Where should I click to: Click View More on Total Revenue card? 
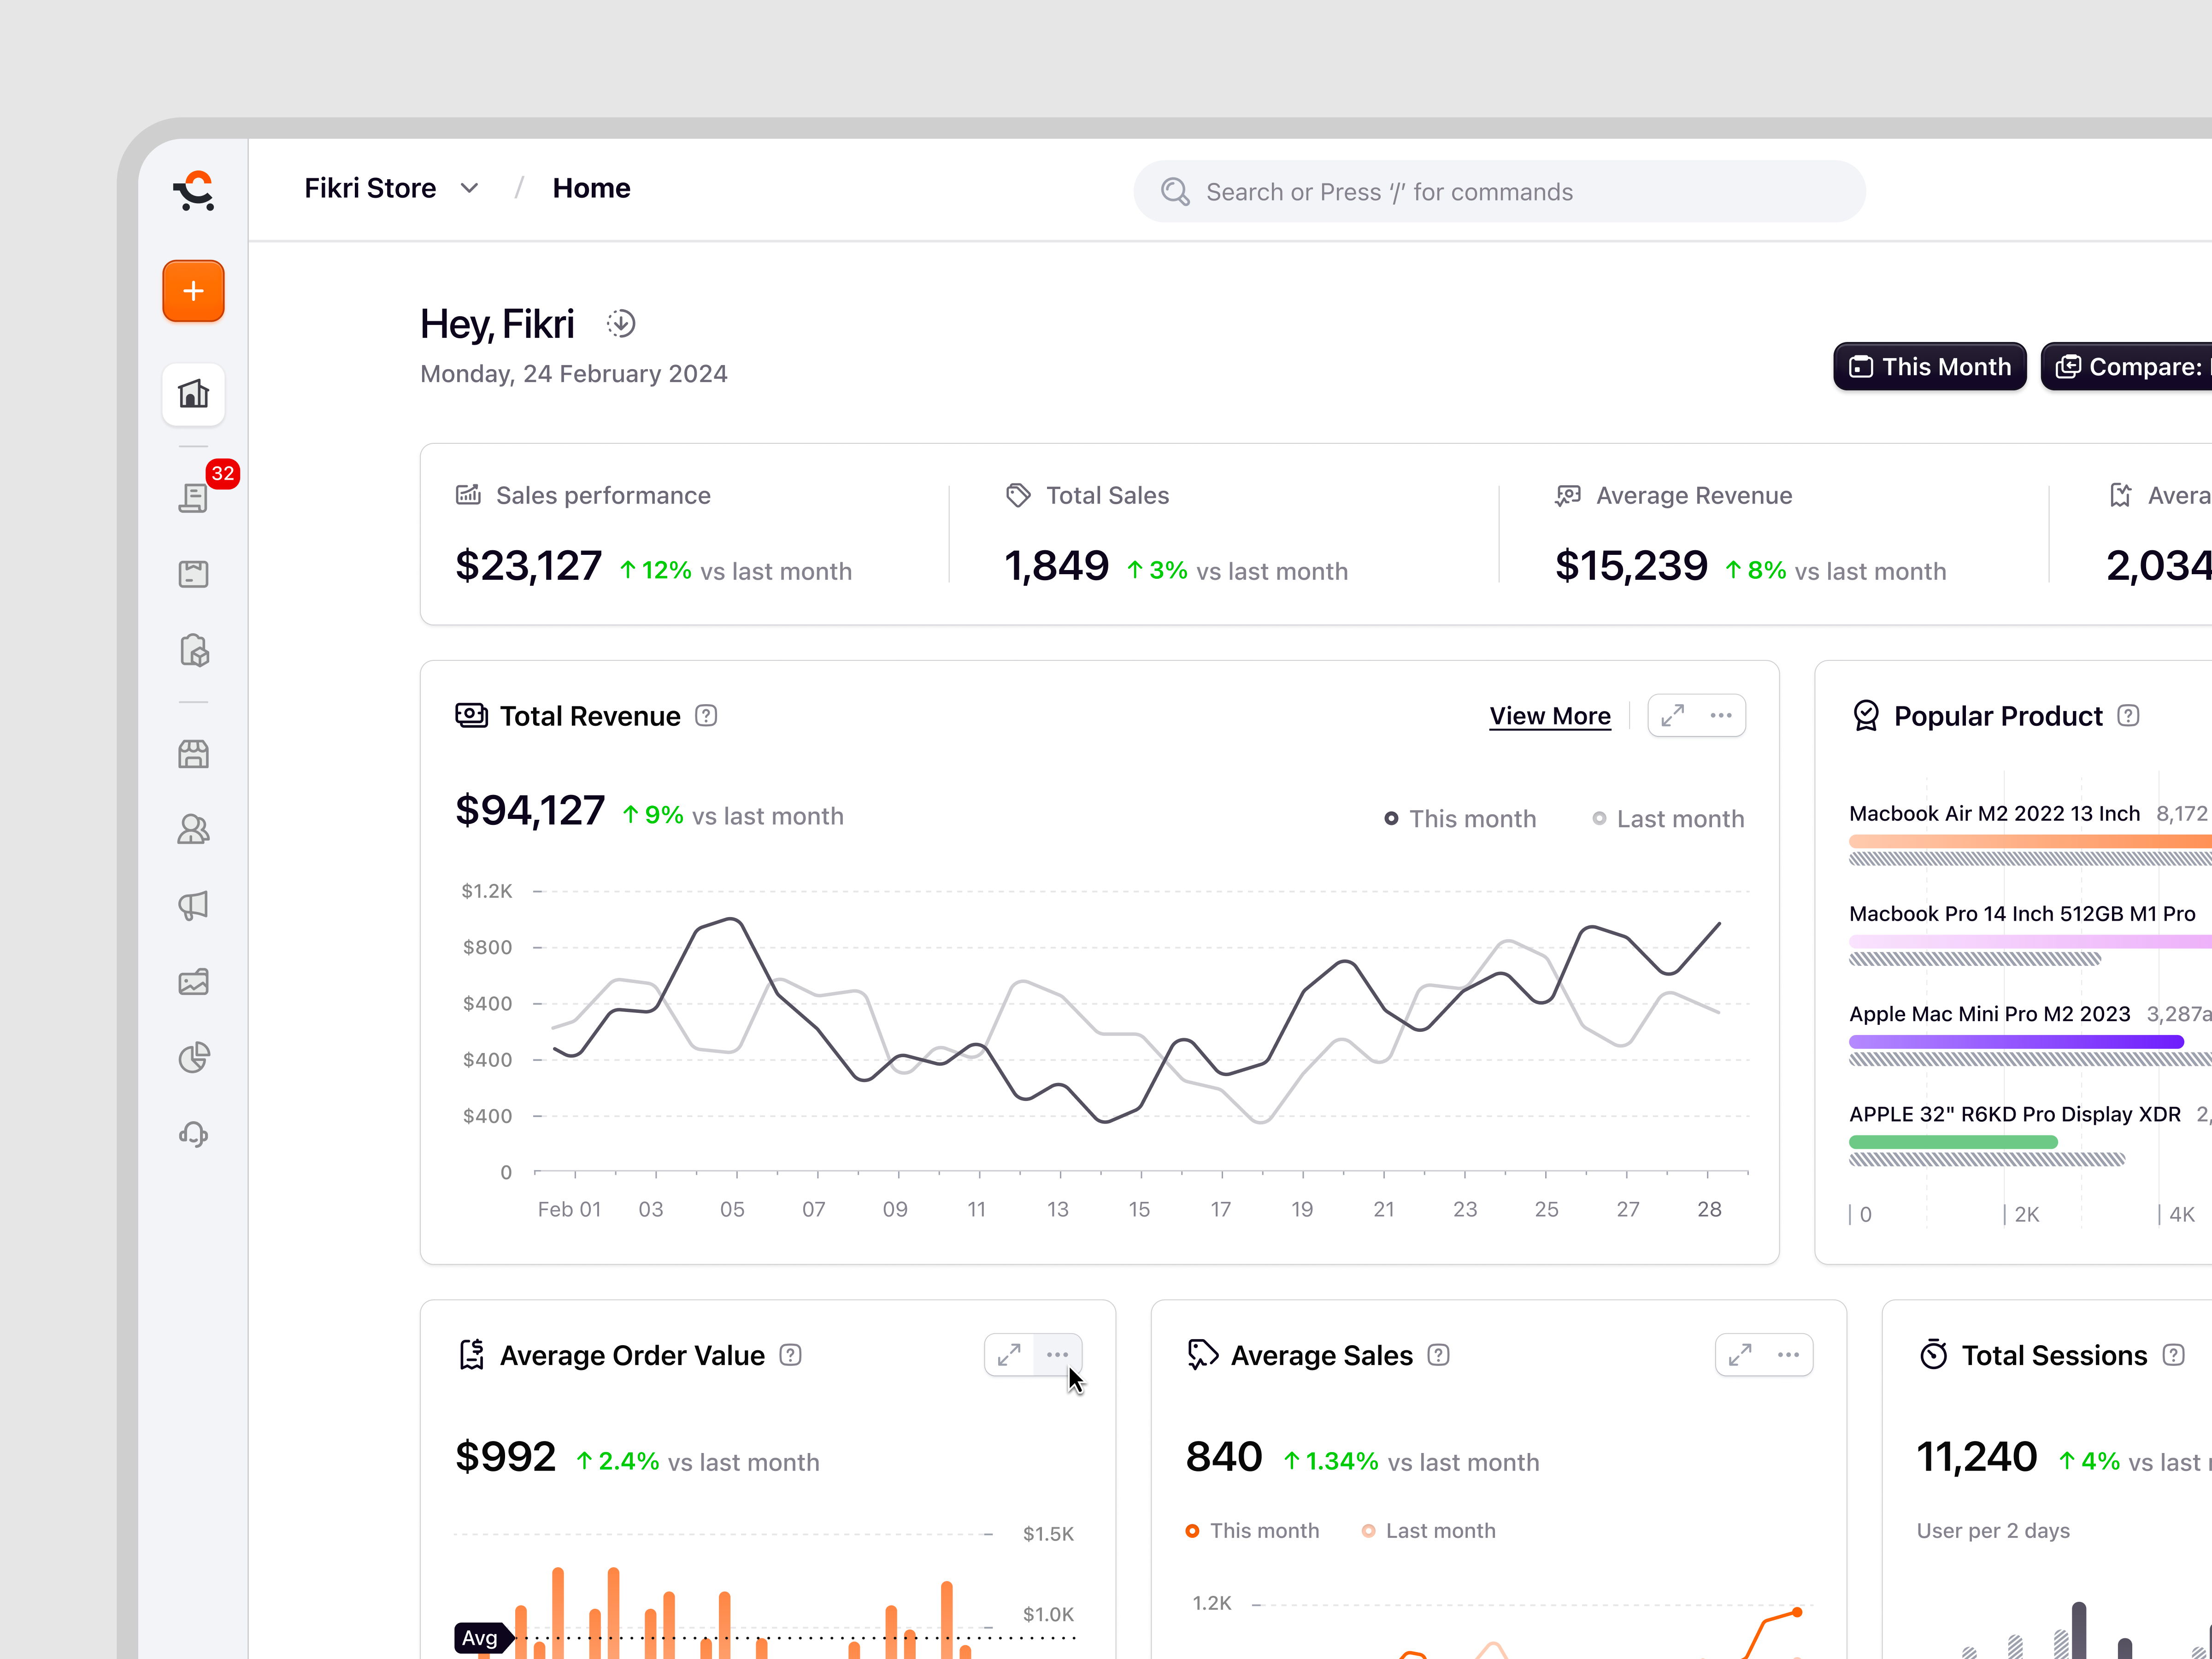1549,715
